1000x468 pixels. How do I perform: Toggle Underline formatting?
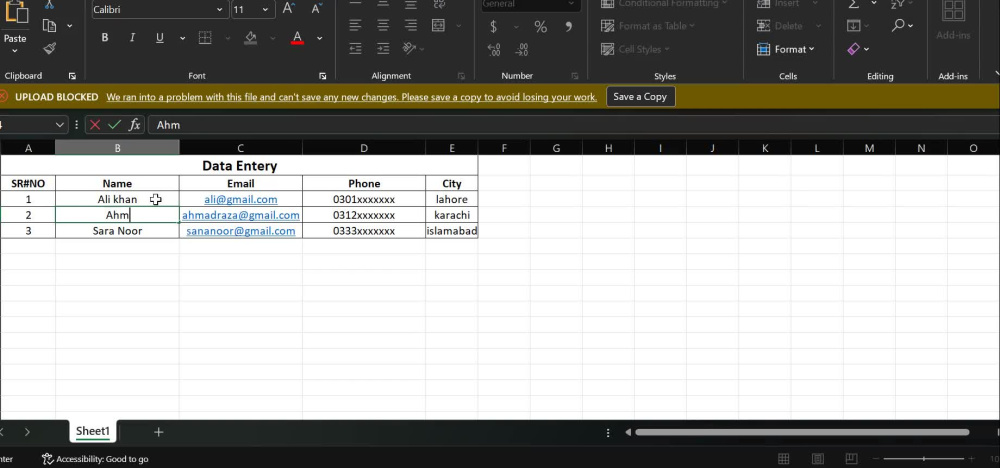click(x=159, y=38)
